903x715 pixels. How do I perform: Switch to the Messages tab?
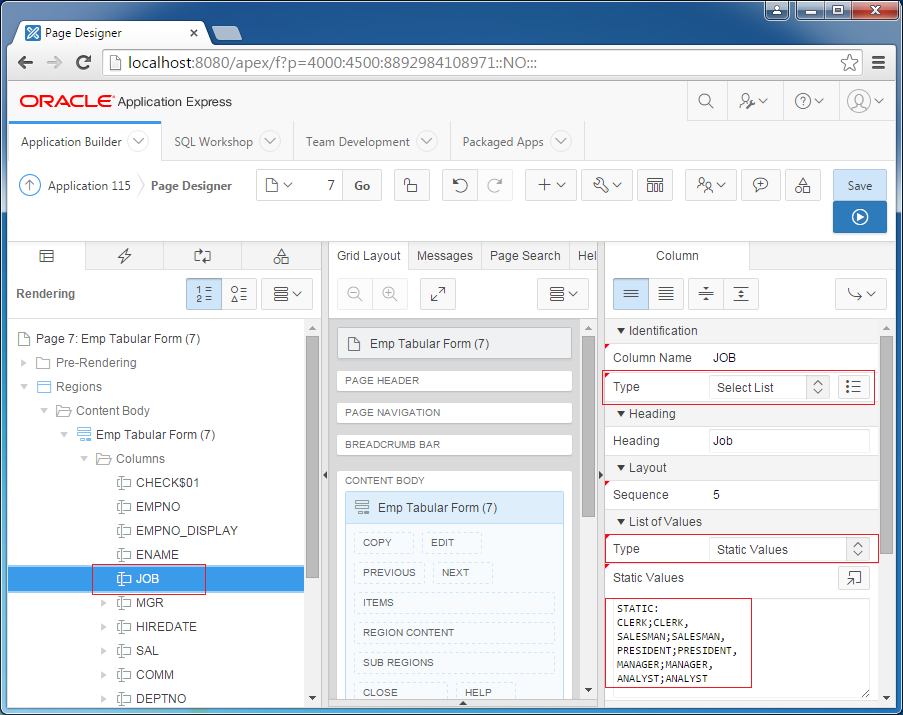pos(445,256)
